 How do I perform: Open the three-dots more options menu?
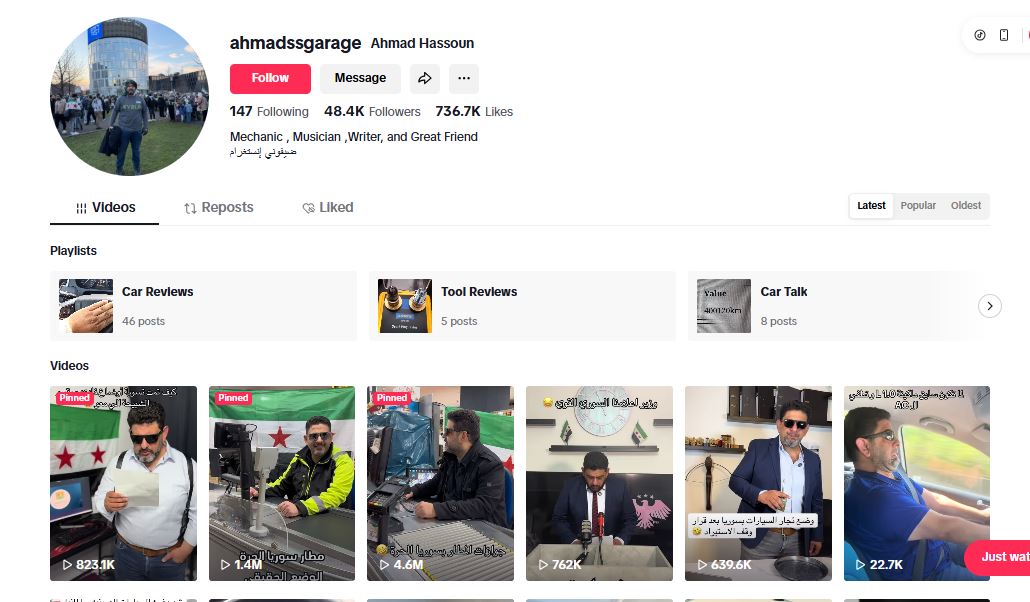[463, 78]
